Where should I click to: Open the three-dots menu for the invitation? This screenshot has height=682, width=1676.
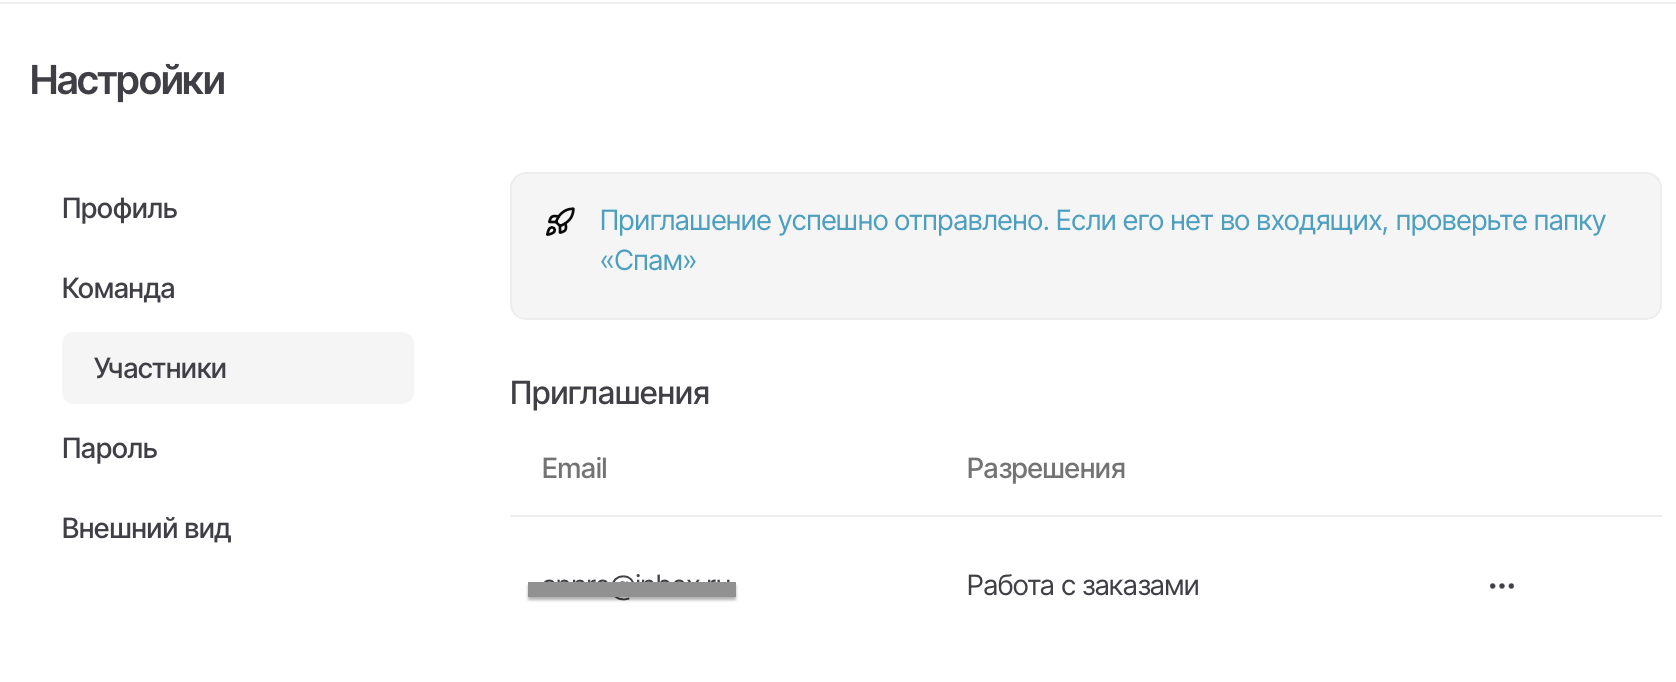1501,586
